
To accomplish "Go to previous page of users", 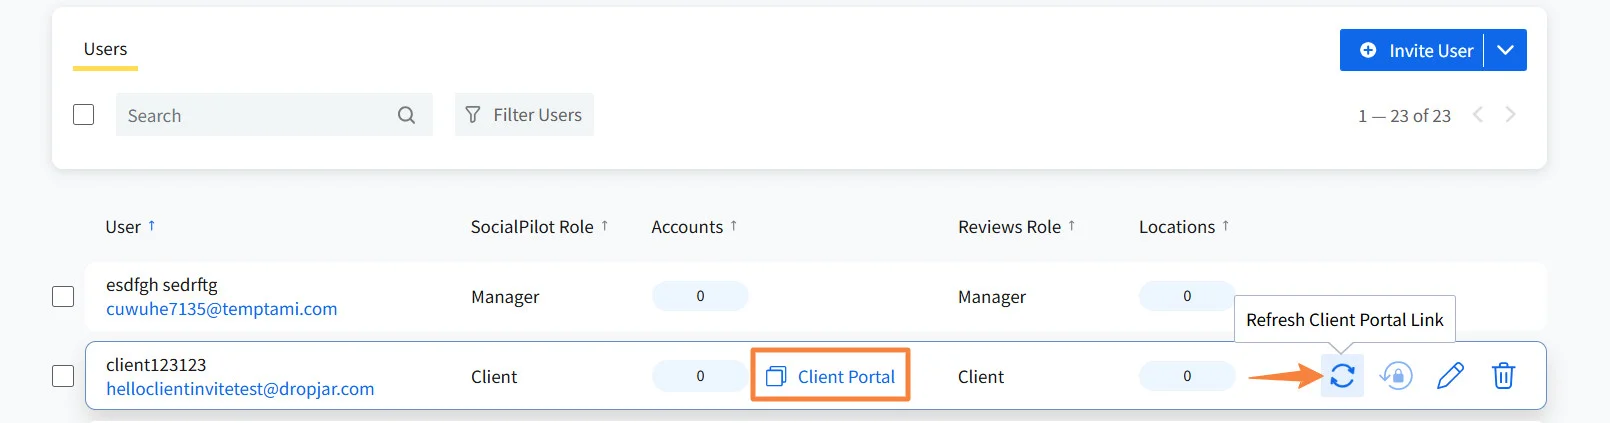I will click(x=1477, y=114).
